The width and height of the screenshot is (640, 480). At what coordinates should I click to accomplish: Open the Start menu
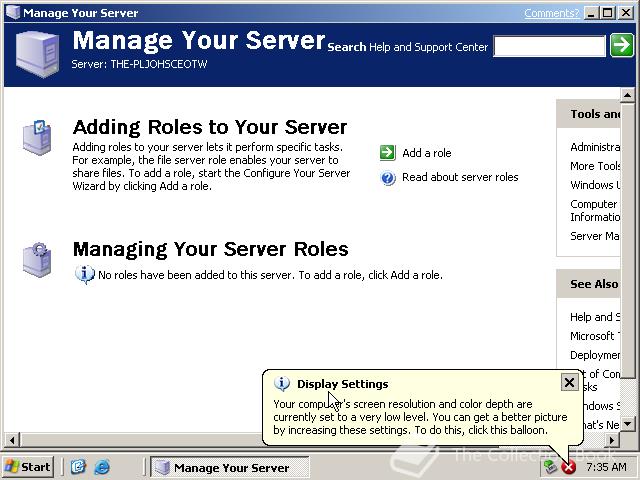pyautogui.click(x=28, y=467)
